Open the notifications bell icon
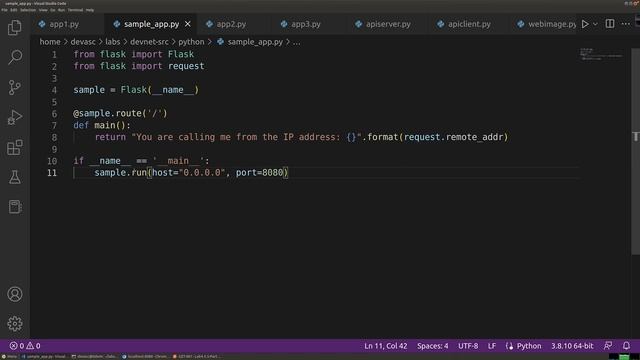This screenshot has width=640, height=360. [x=626, y=346]
